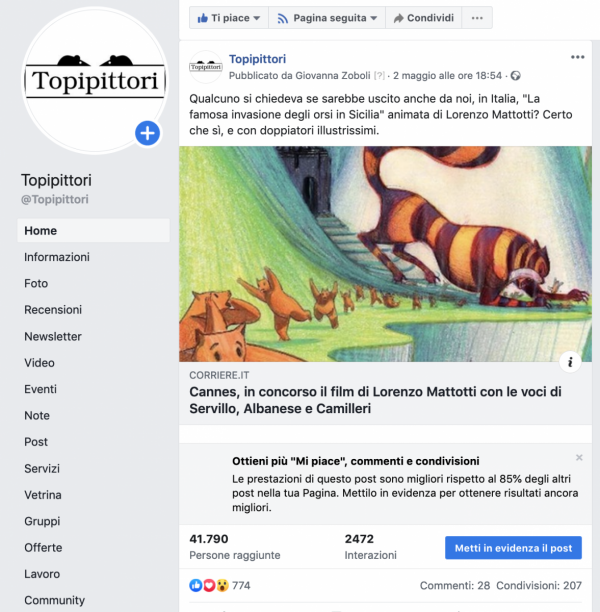600x612 pixels.
Task: Click the more options button beside Condividi
Action: pyautogui.click(x=477, y=18)
